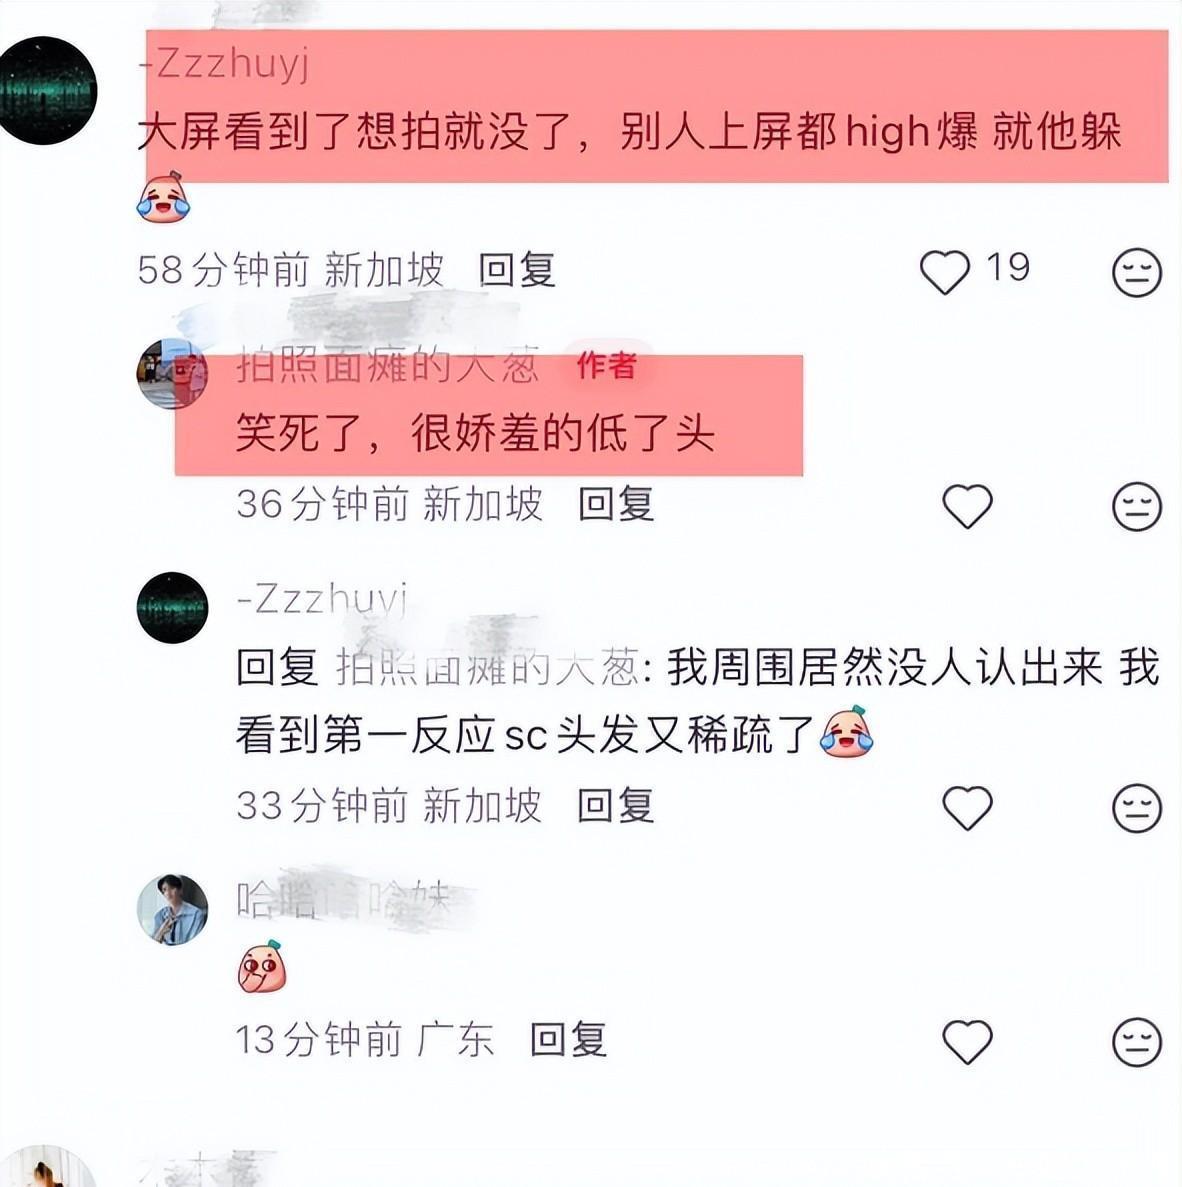
Task: Dislike the 13-minute-old comment from 广东
Action: coord(1137,1042)
